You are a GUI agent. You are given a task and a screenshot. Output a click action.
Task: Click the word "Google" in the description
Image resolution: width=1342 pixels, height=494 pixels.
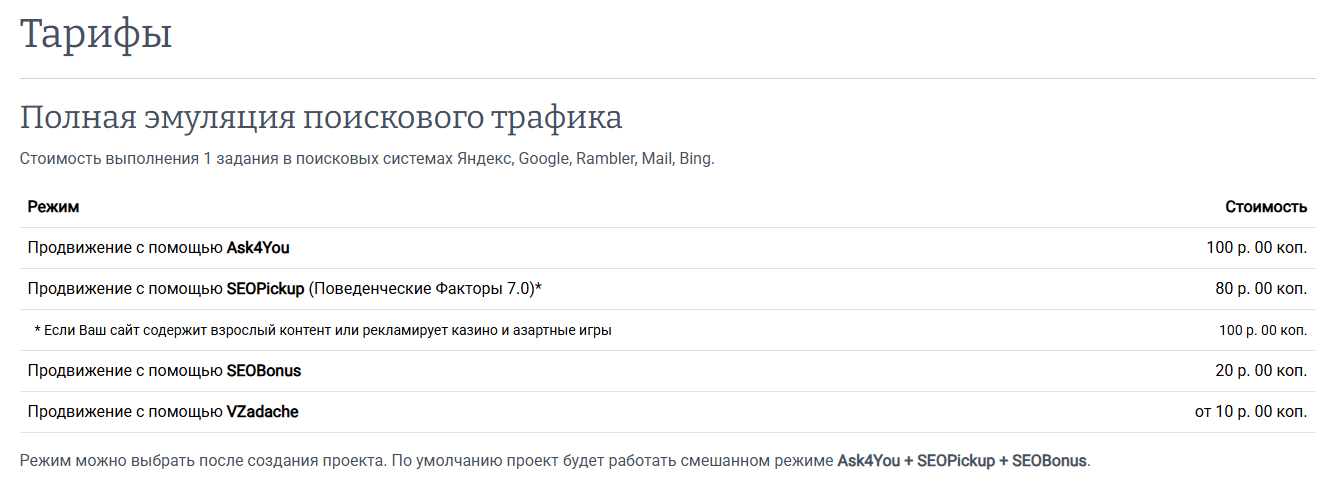543,159
